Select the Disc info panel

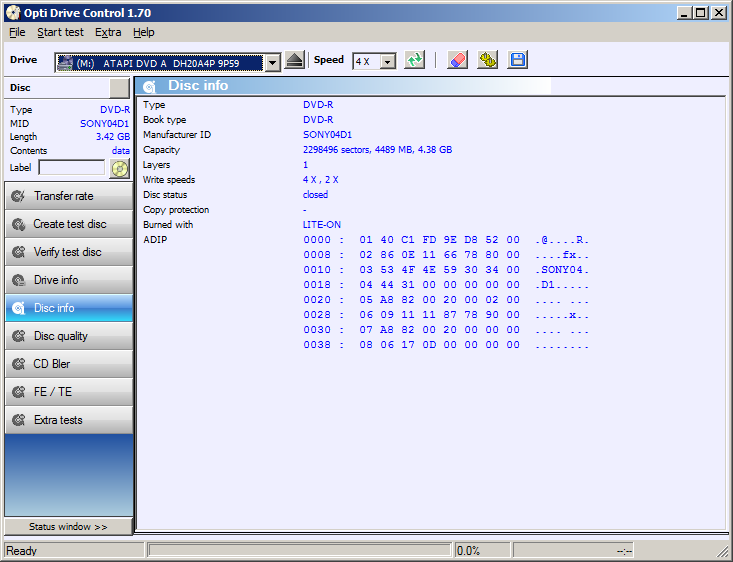pyautogui.click(x=69, y=308)
